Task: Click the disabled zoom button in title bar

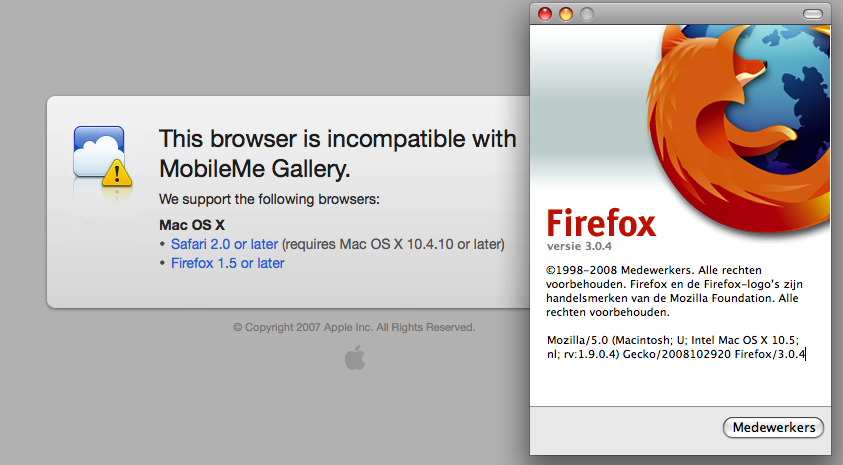Action: pos(587,14)
